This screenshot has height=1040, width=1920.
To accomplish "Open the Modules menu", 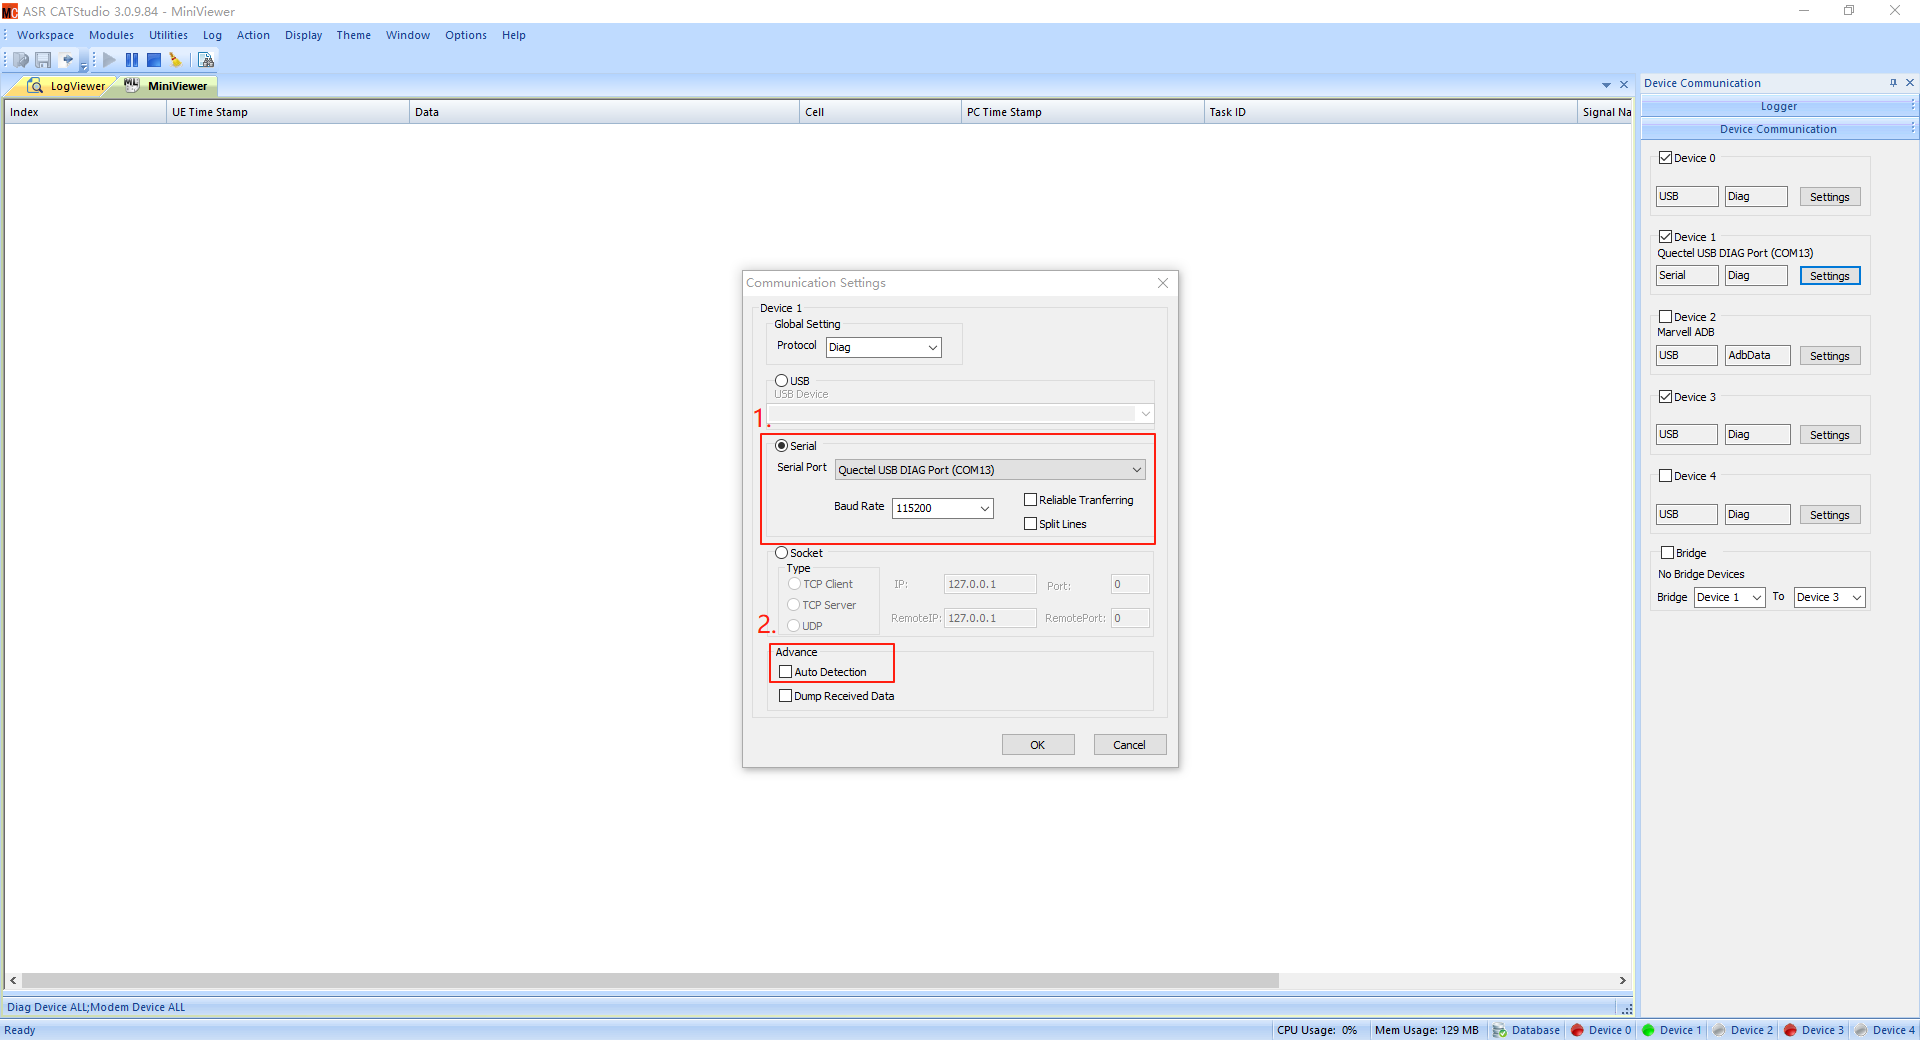I will point(111,35).
